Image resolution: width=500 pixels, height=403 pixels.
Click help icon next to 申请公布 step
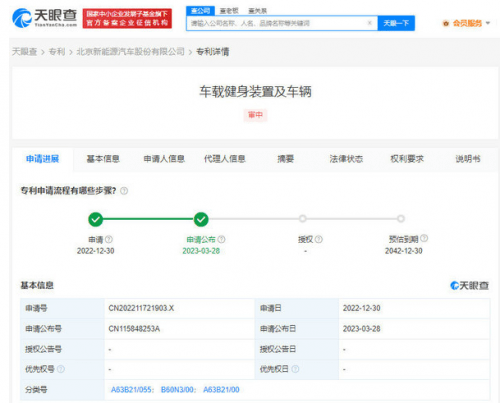(x=221, y=239)
